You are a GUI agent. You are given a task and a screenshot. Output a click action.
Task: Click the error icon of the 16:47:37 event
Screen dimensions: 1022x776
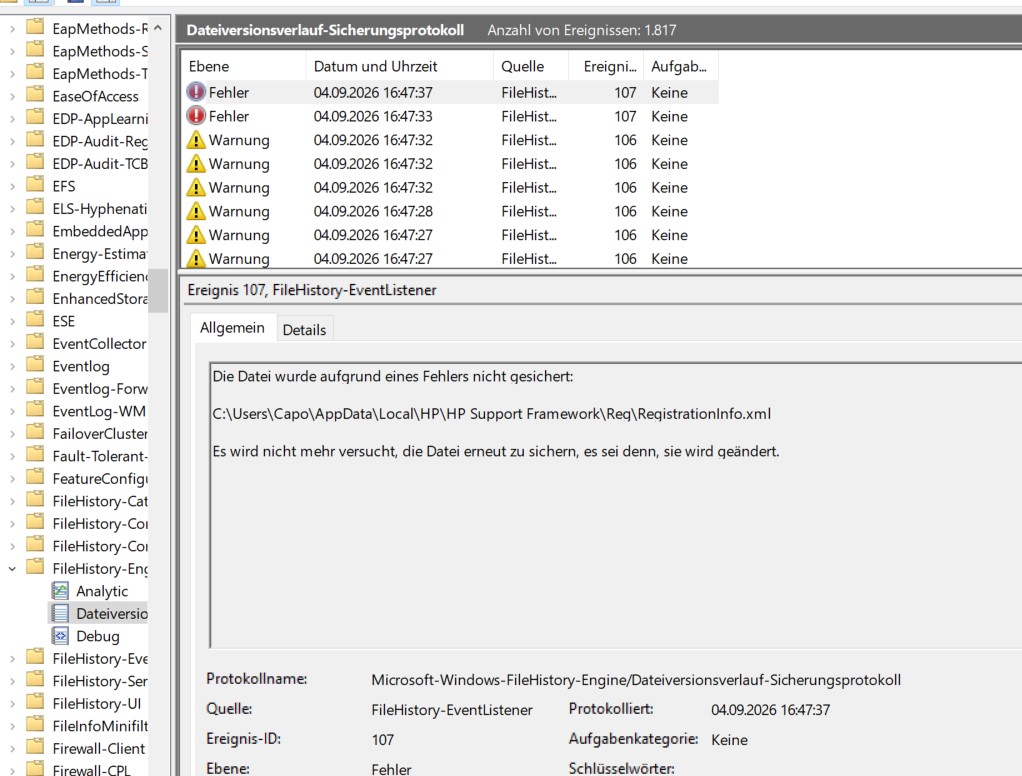click(x=196, y=92)
